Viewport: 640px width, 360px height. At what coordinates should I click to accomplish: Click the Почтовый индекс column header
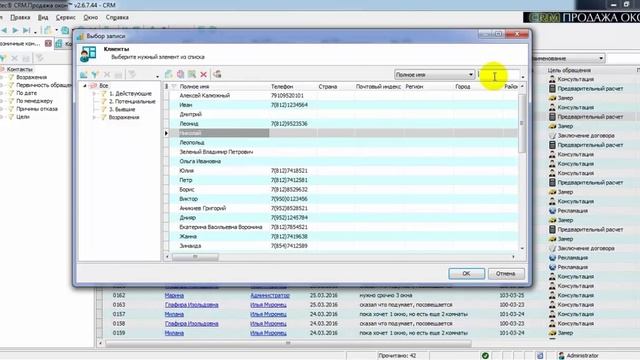click(378, 87)
